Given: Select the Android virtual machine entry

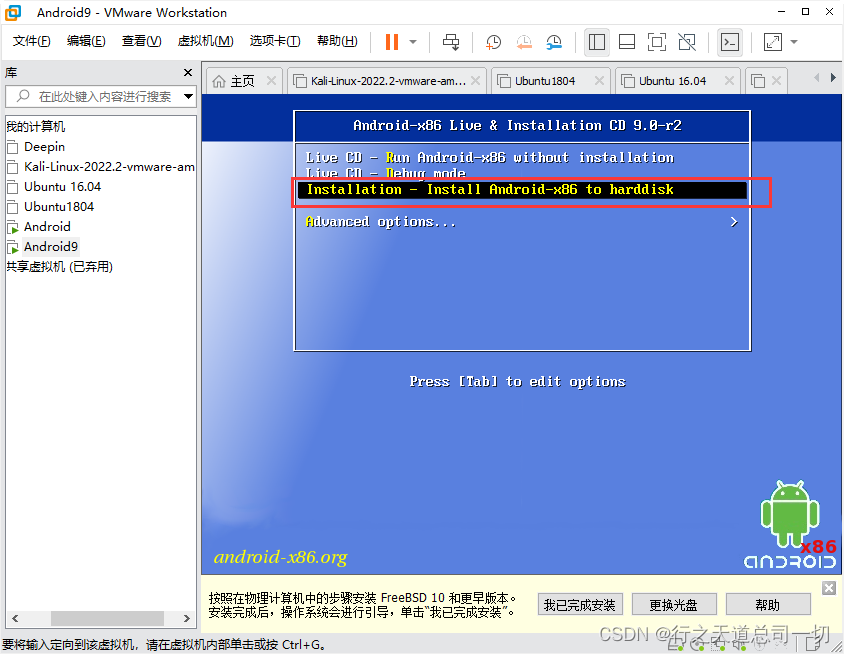Looking at the screenshot, I should pos(47,227).
